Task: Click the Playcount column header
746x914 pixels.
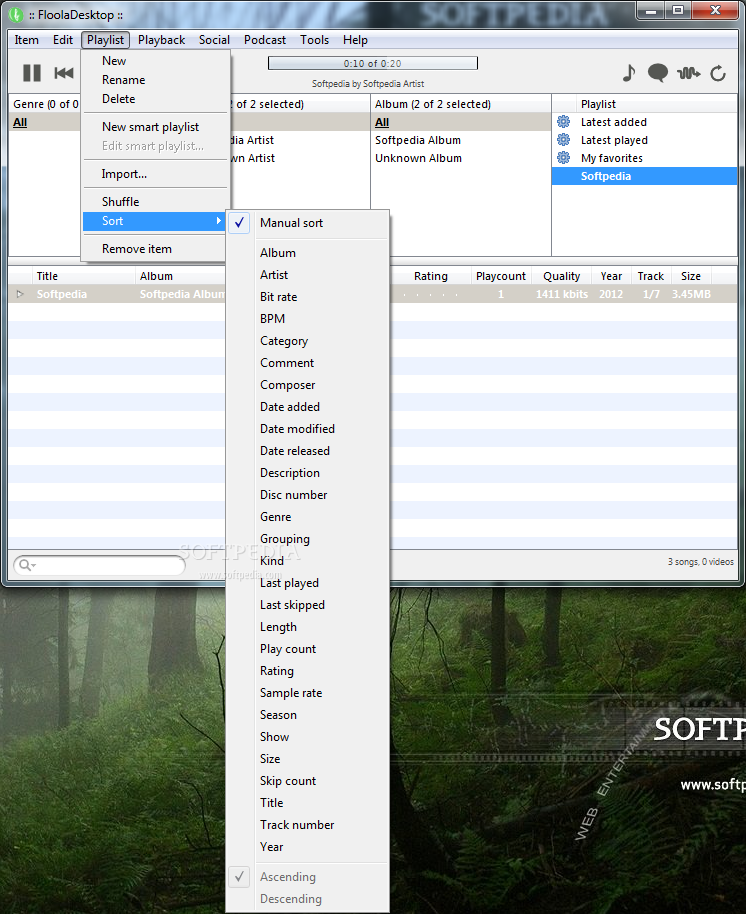Action: (501, 276)
